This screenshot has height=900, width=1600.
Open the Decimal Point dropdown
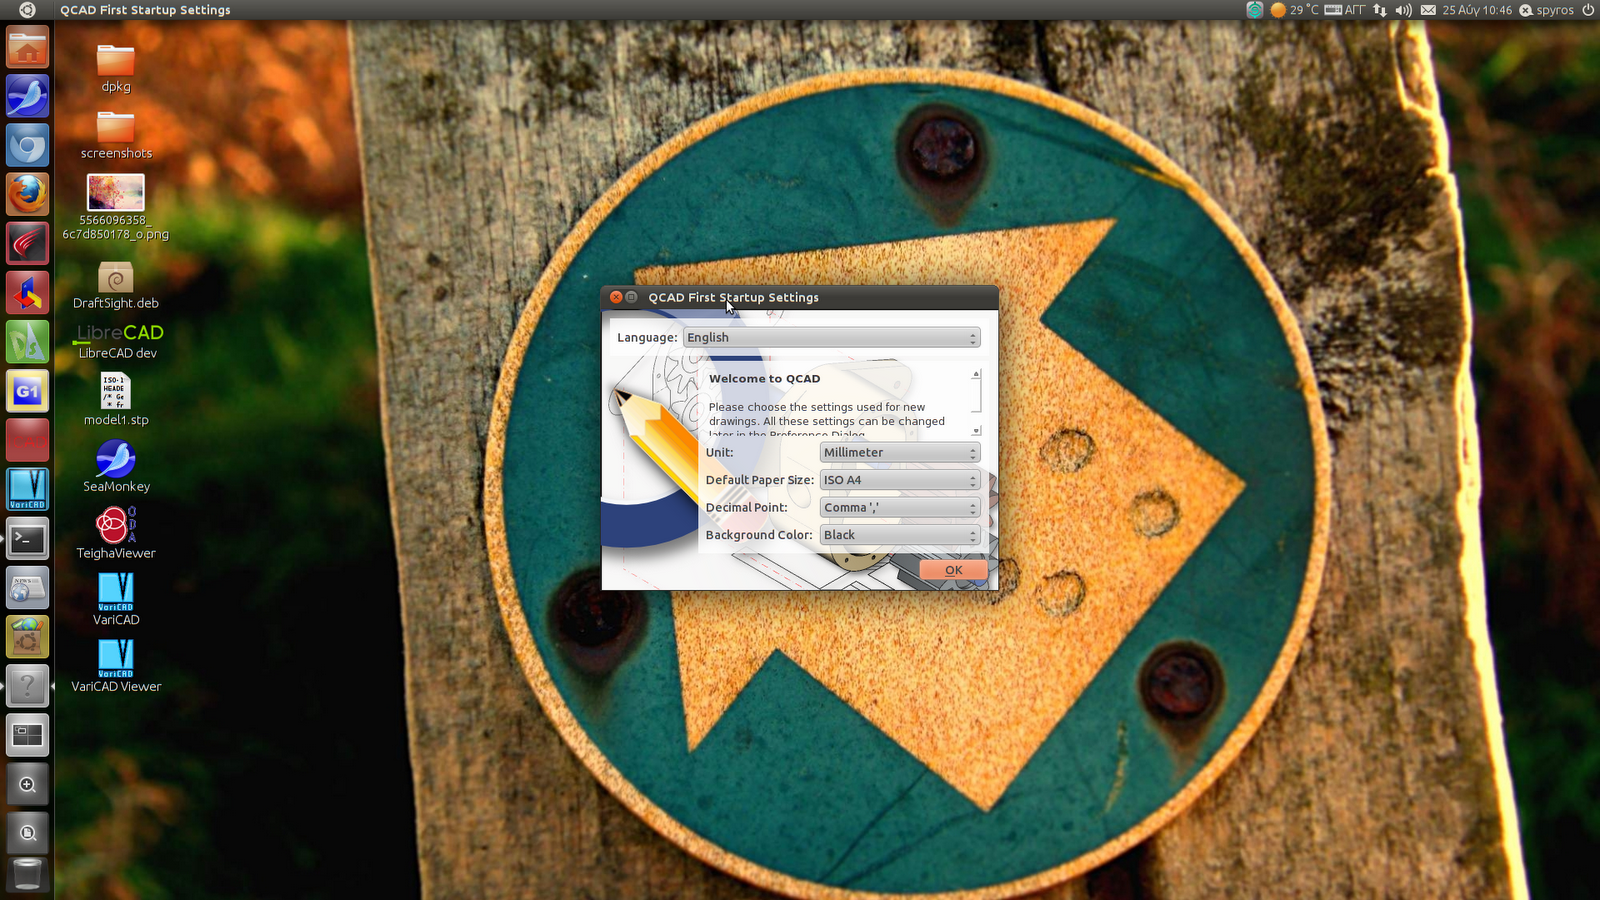click(900, 508)
